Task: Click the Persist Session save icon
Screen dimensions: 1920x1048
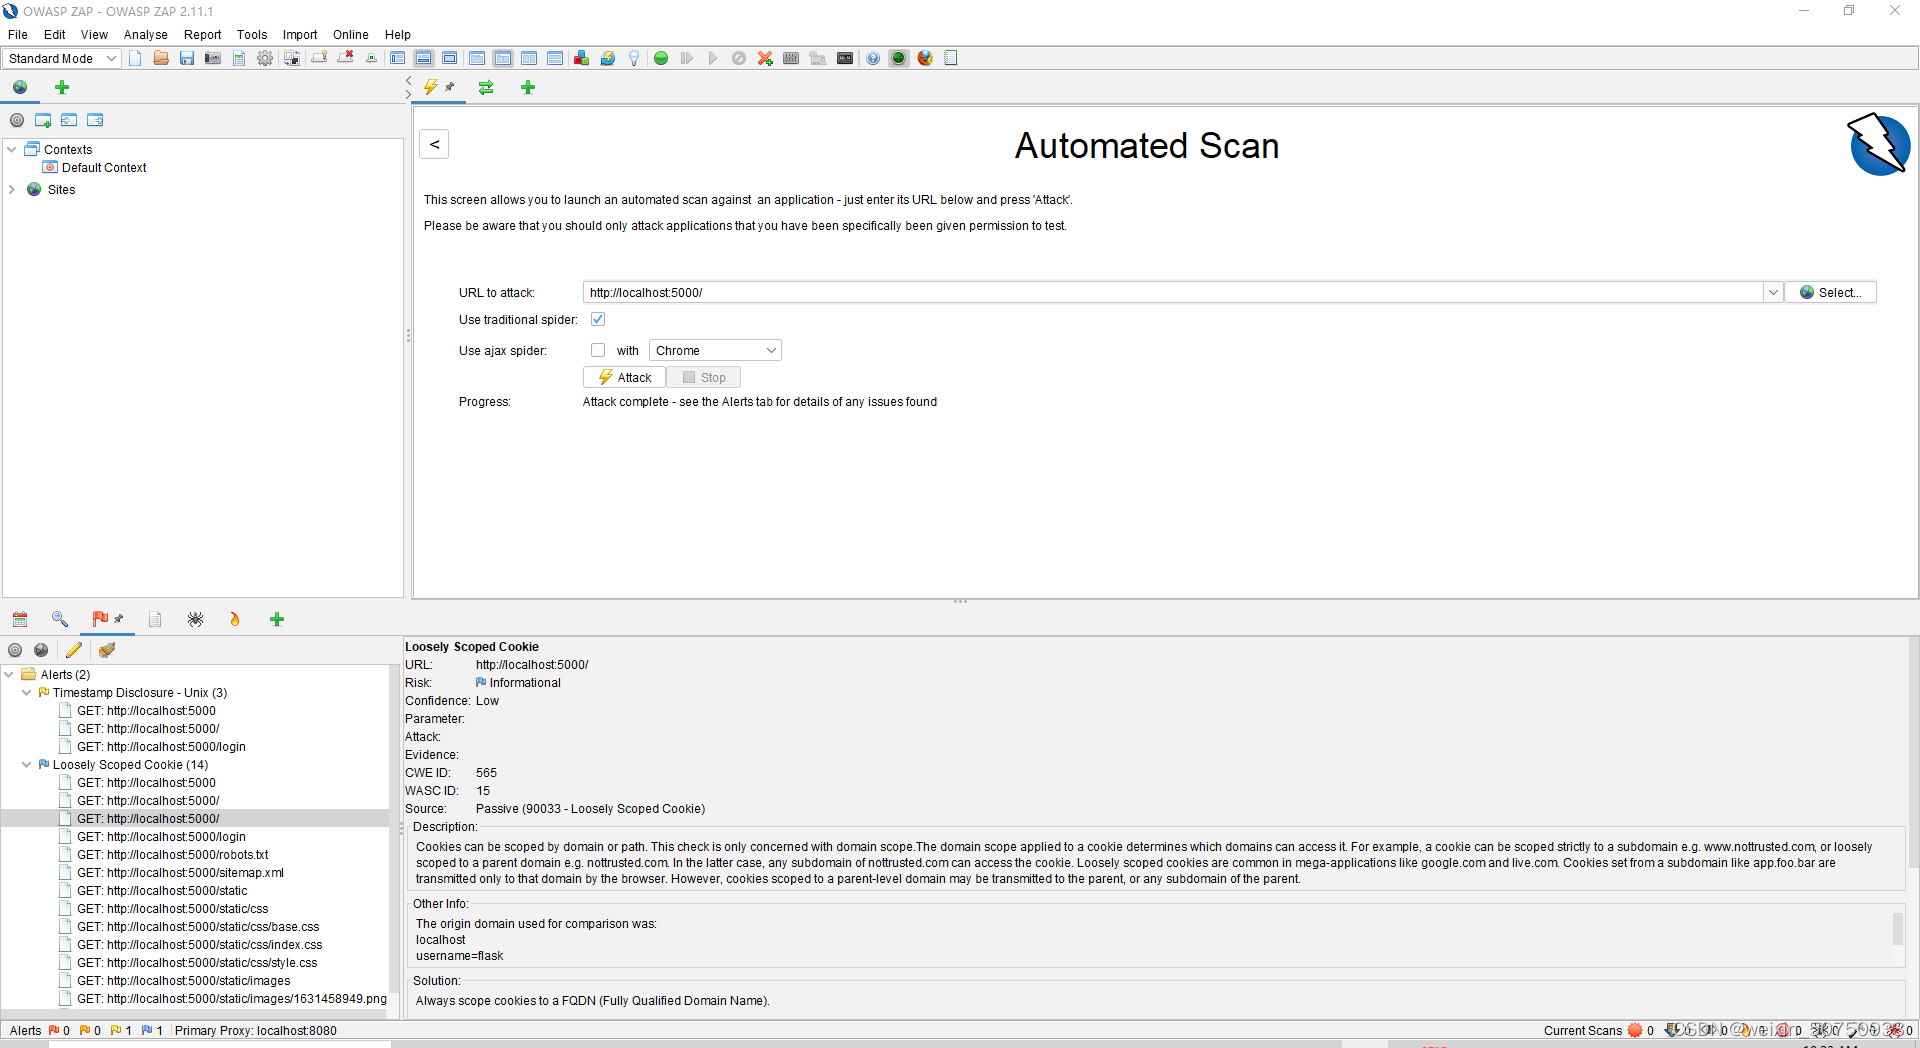Action: (x=187, y=58)
